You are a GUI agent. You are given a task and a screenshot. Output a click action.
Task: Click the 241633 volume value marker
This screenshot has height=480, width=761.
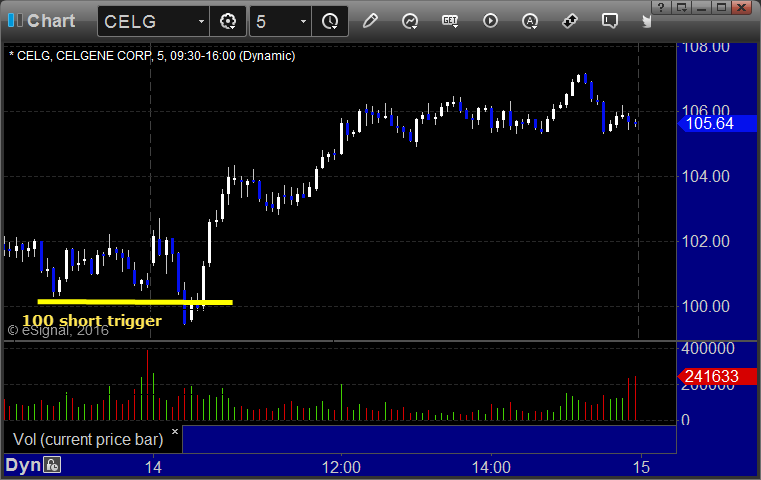point(716,376)
